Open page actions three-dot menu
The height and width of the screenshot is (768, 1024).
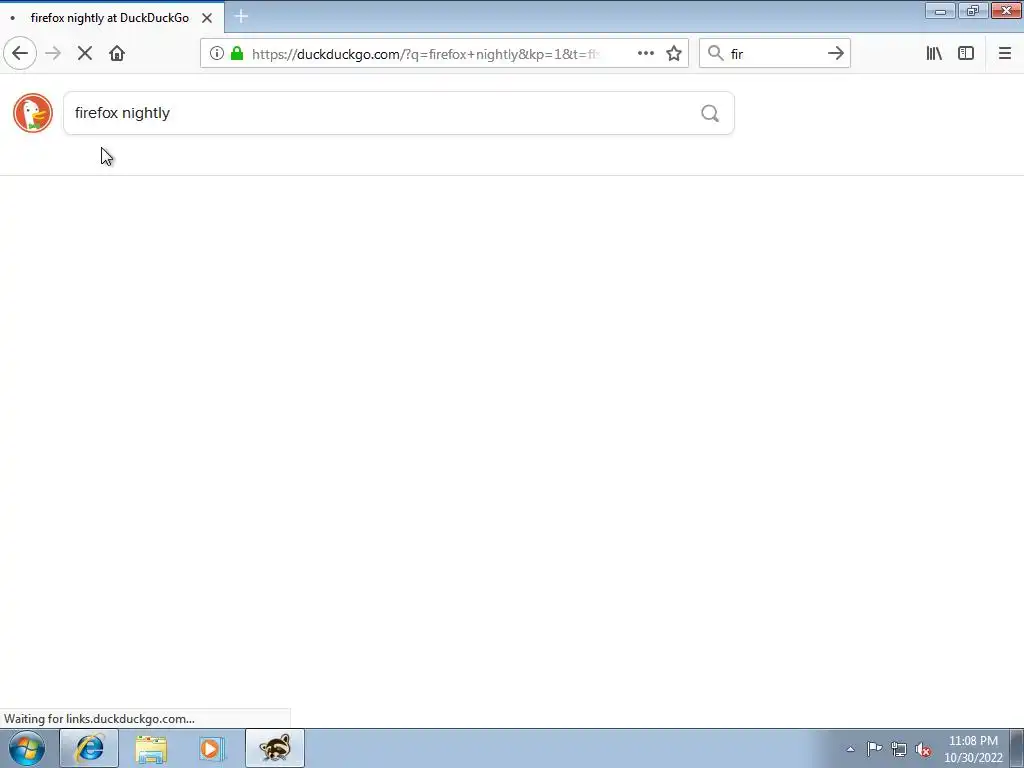[645, 54]
